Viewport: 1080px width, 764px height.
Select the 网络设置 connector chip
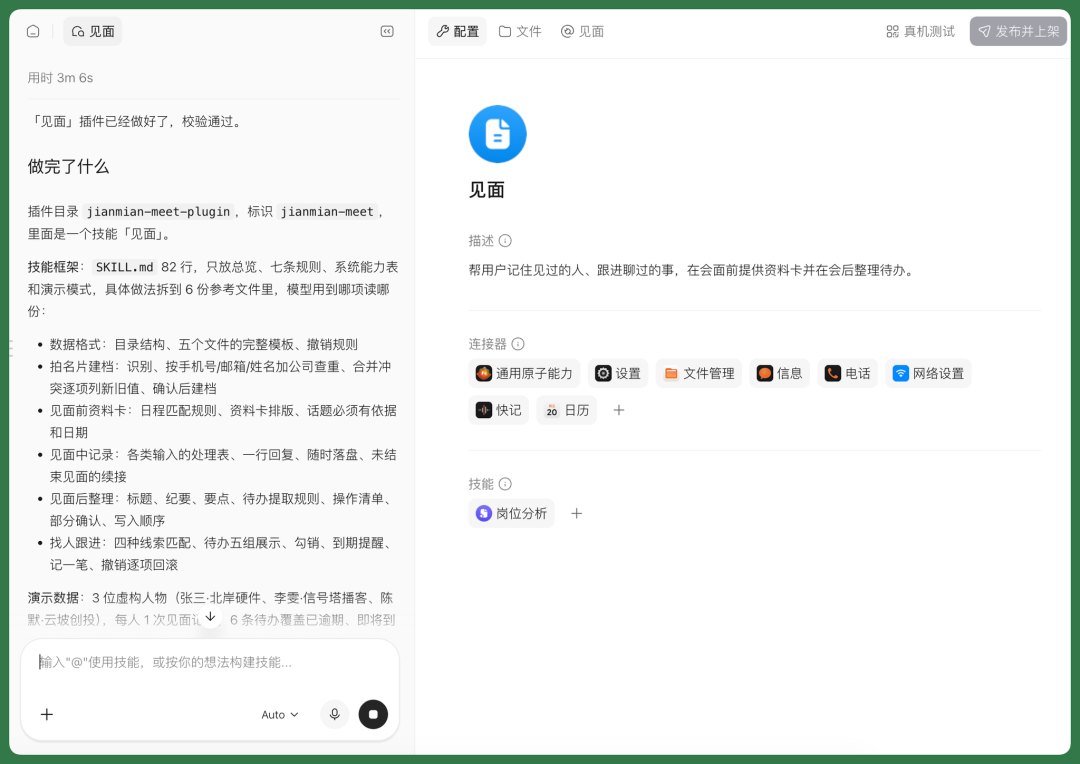click(x=928, y=373)
